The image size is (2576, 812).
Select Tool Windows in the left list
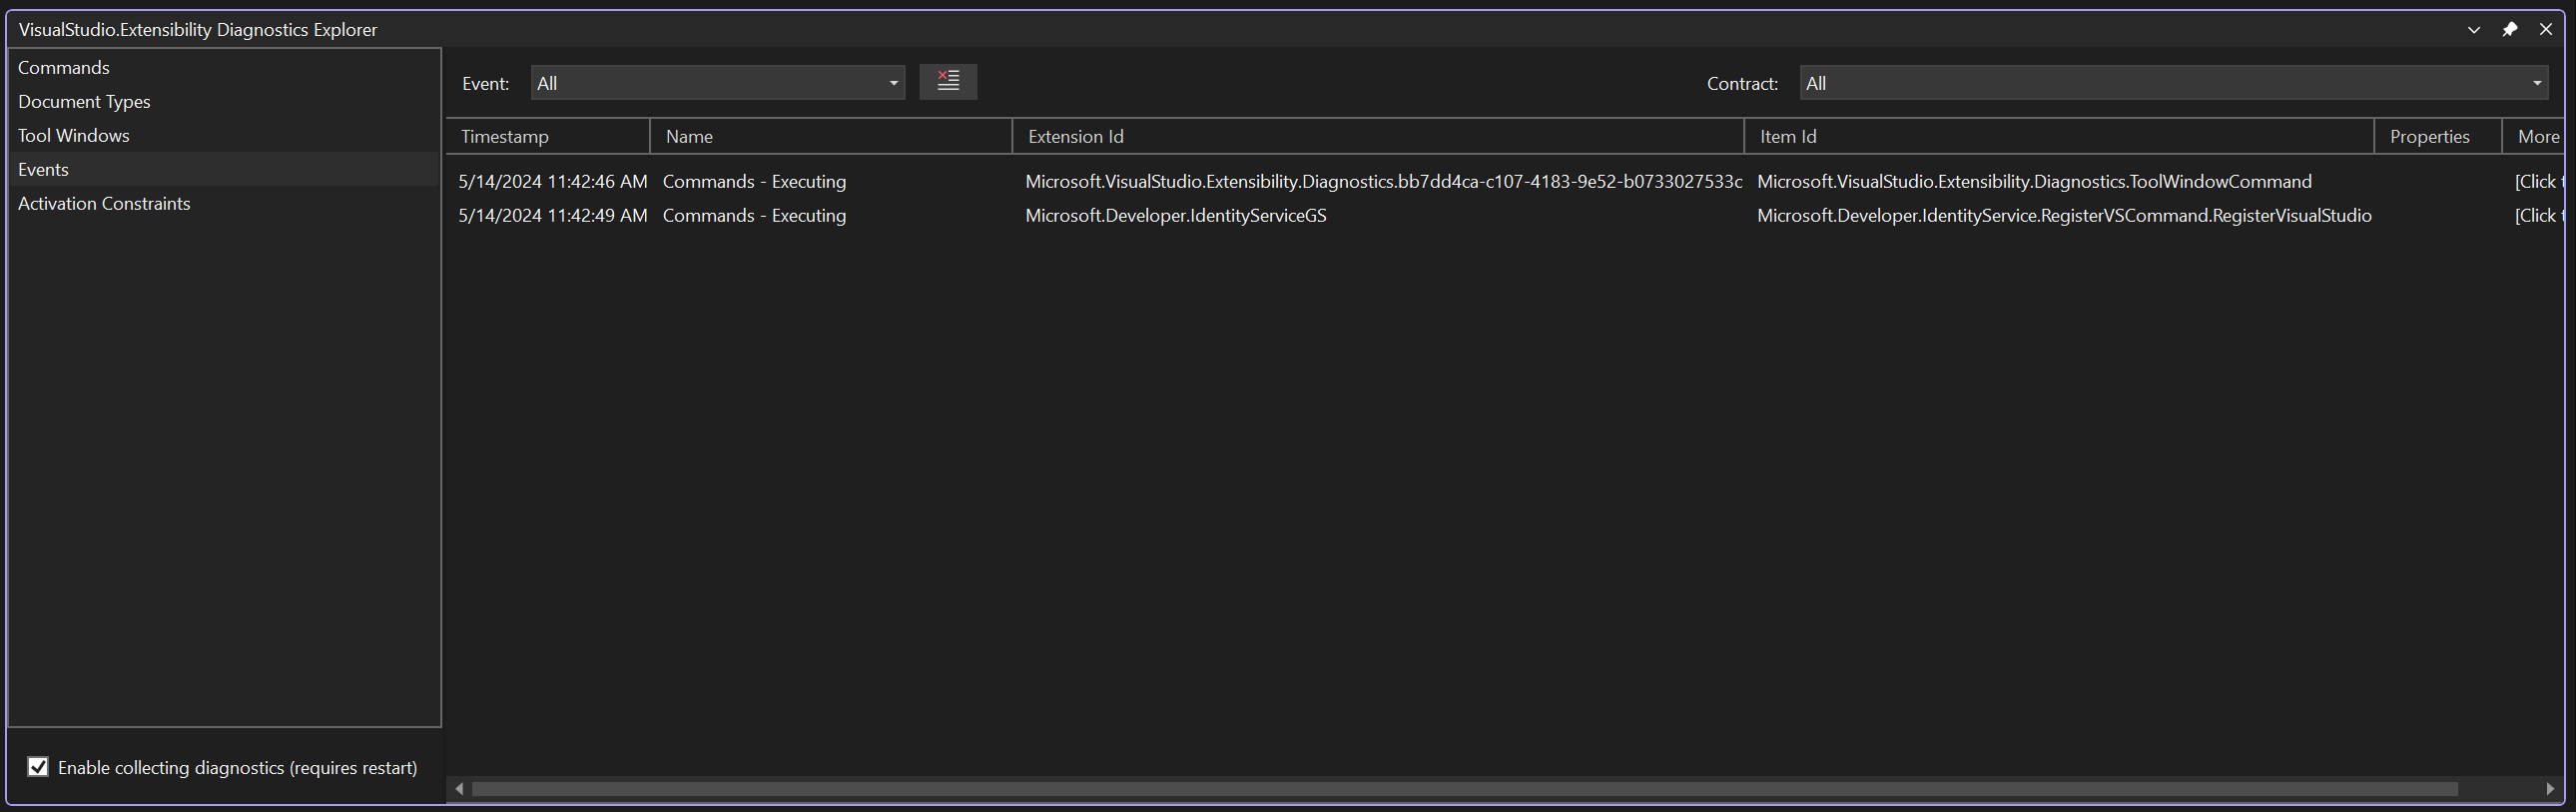[224, 136]
